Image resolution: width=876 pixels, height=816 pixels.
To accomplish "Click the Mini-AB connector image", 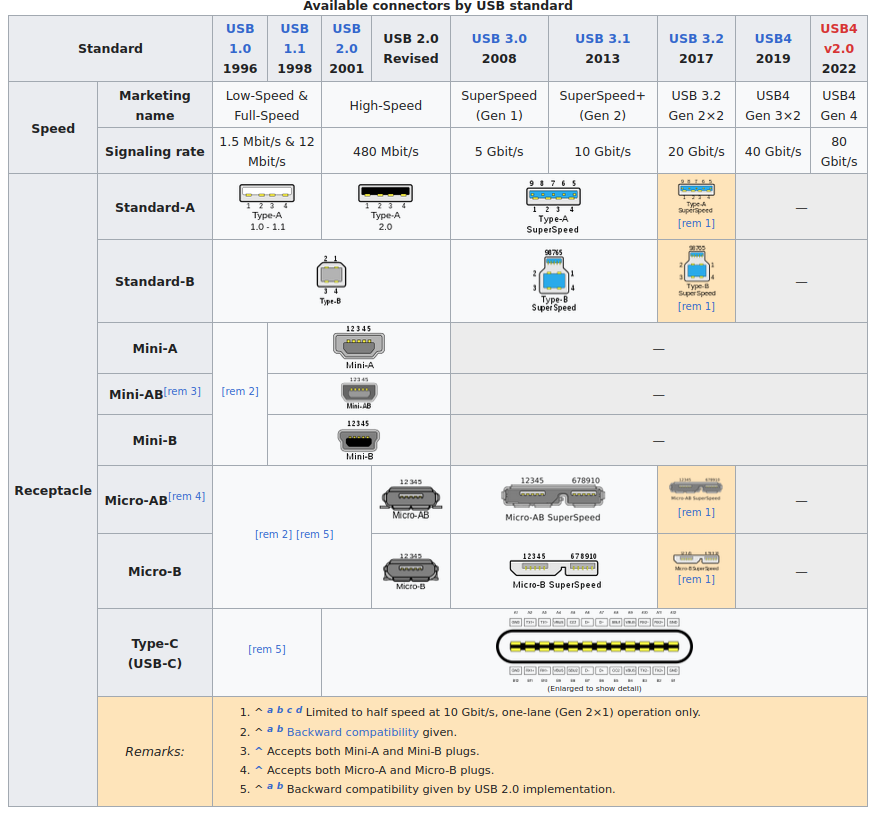I will [359, 392].
